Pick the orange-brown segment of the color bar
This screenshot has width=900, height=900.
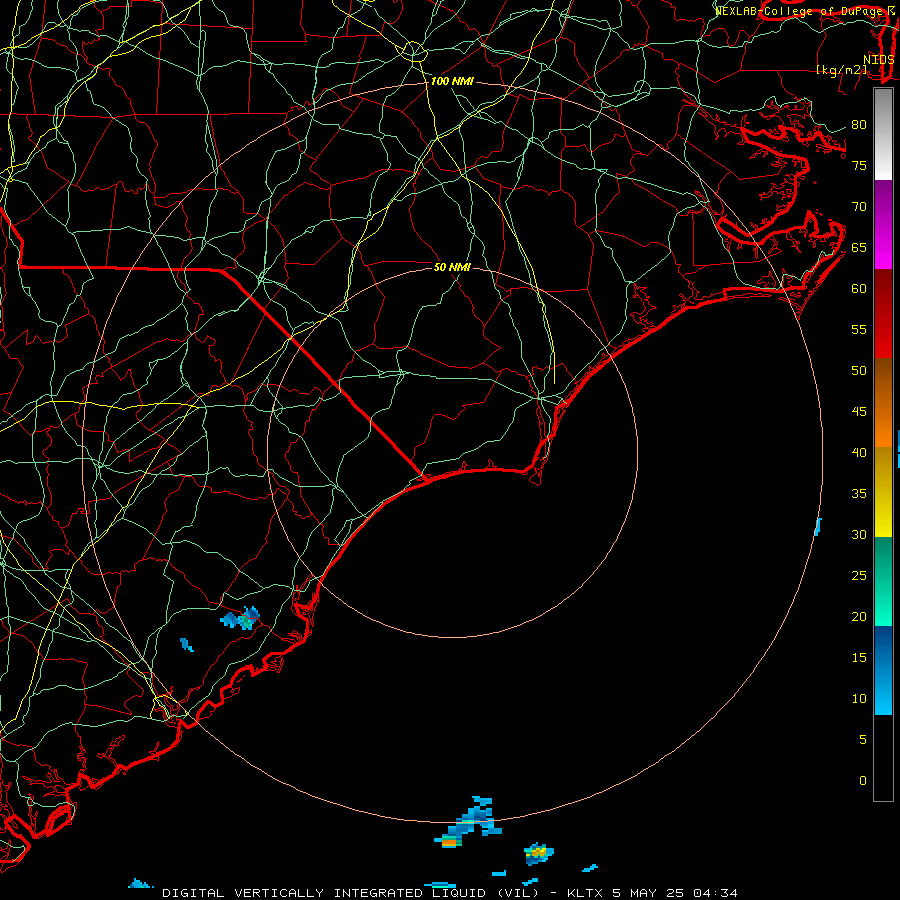point(883,403)
